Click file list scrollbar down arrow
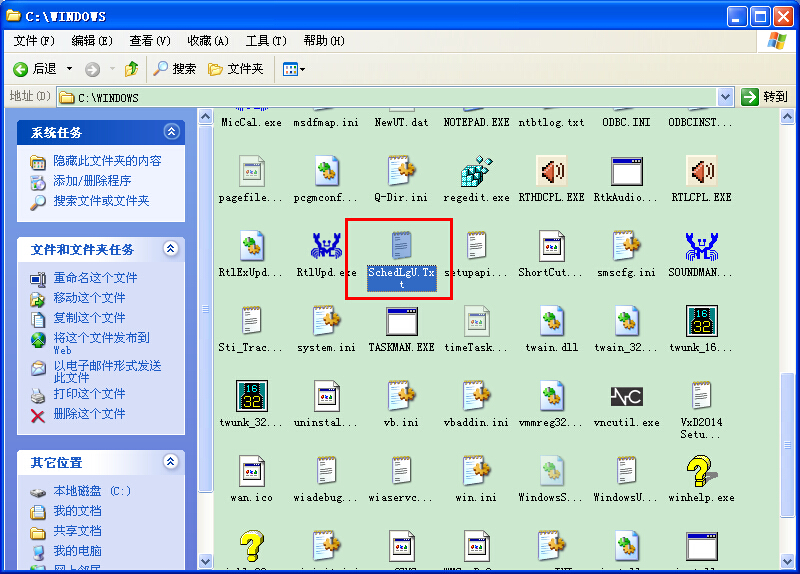 (x=787, y=561)
